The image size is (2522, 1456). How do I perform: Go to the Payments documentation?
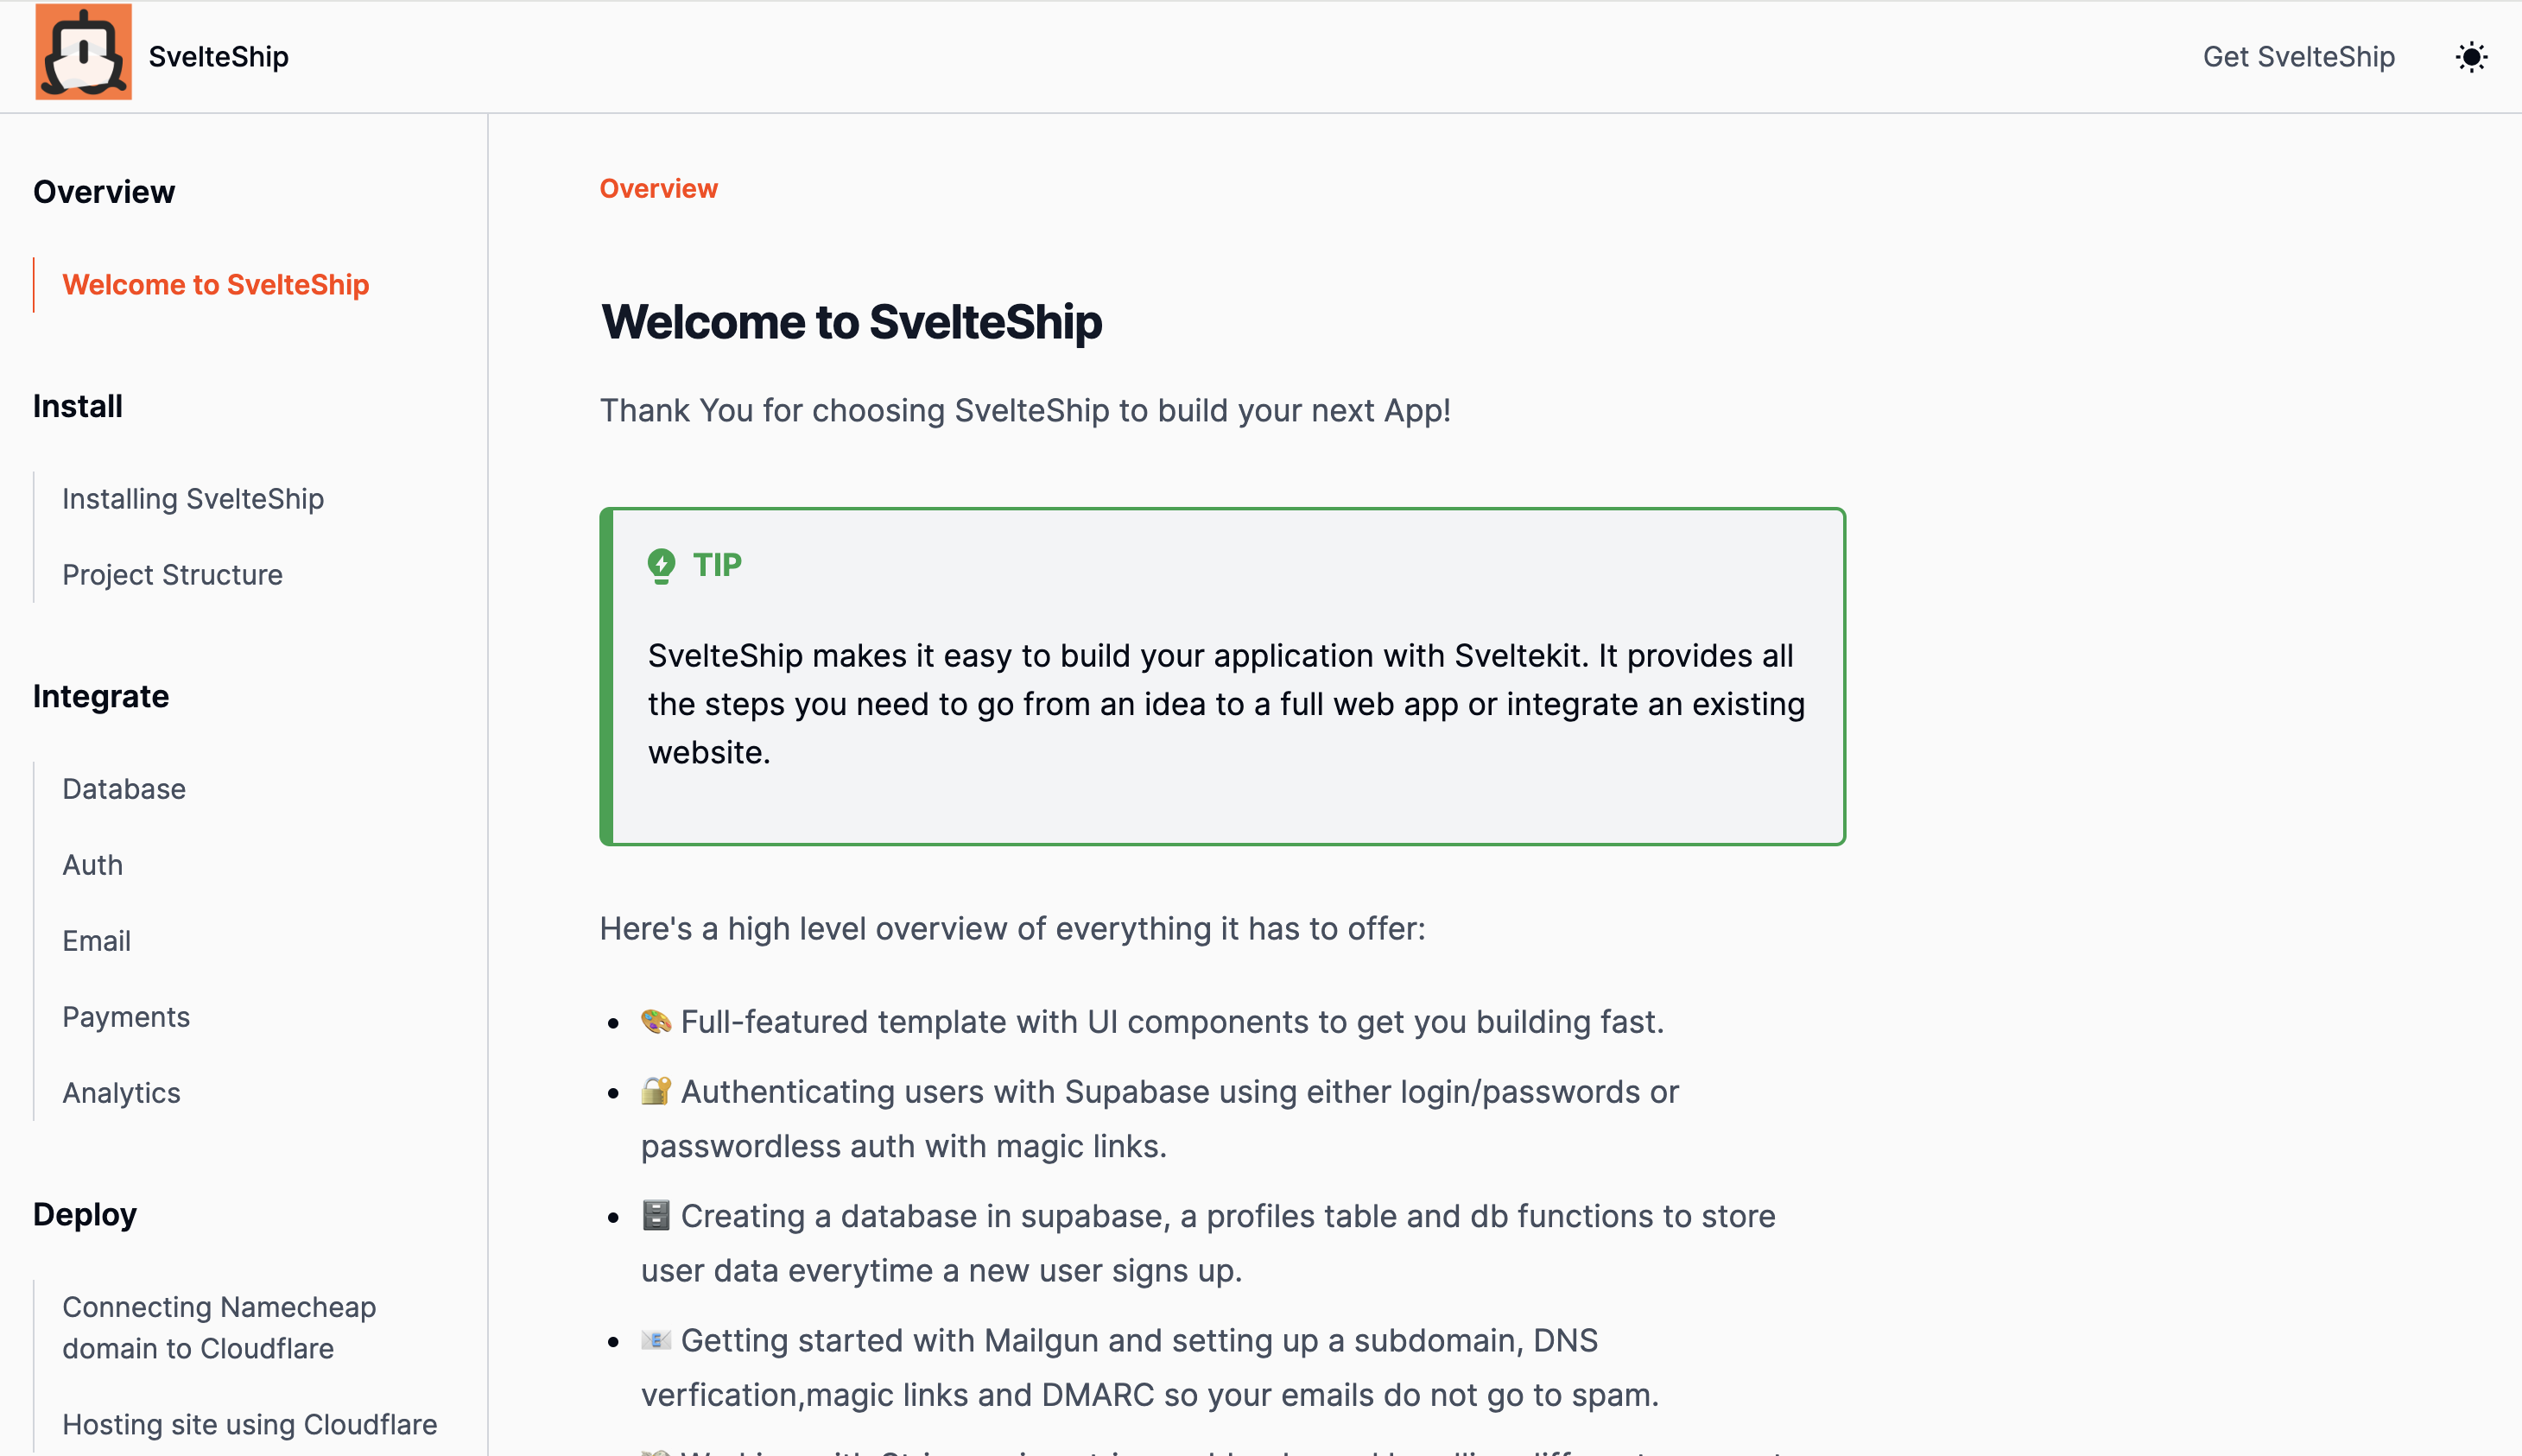pos(126,1016)
